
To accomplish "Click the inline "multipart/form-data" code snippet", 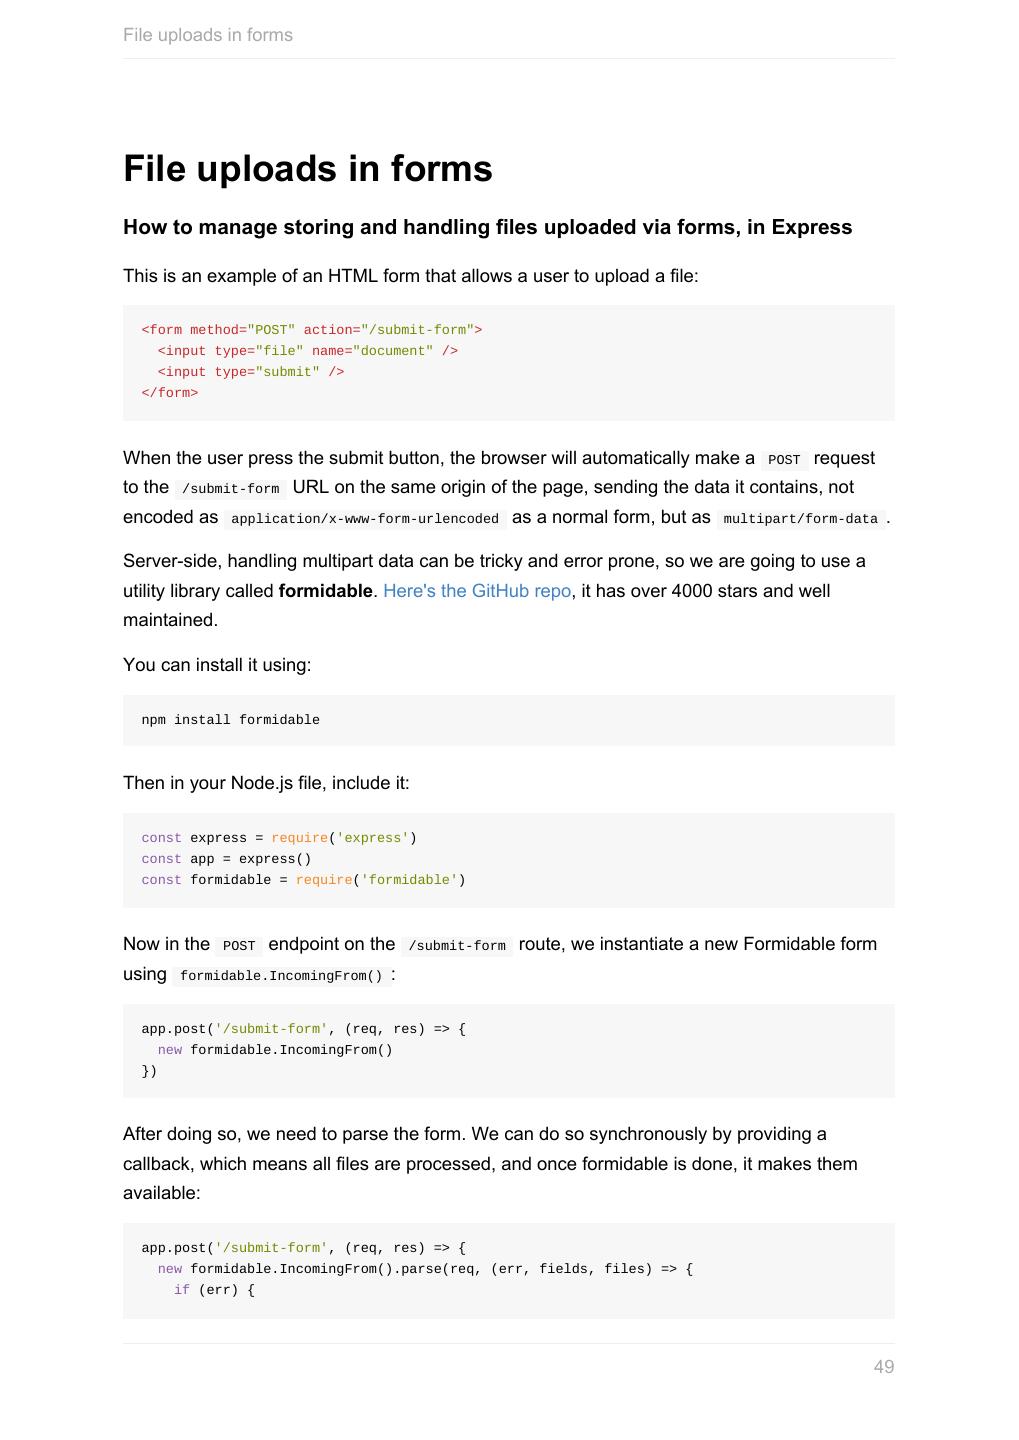I will (800, 519).
